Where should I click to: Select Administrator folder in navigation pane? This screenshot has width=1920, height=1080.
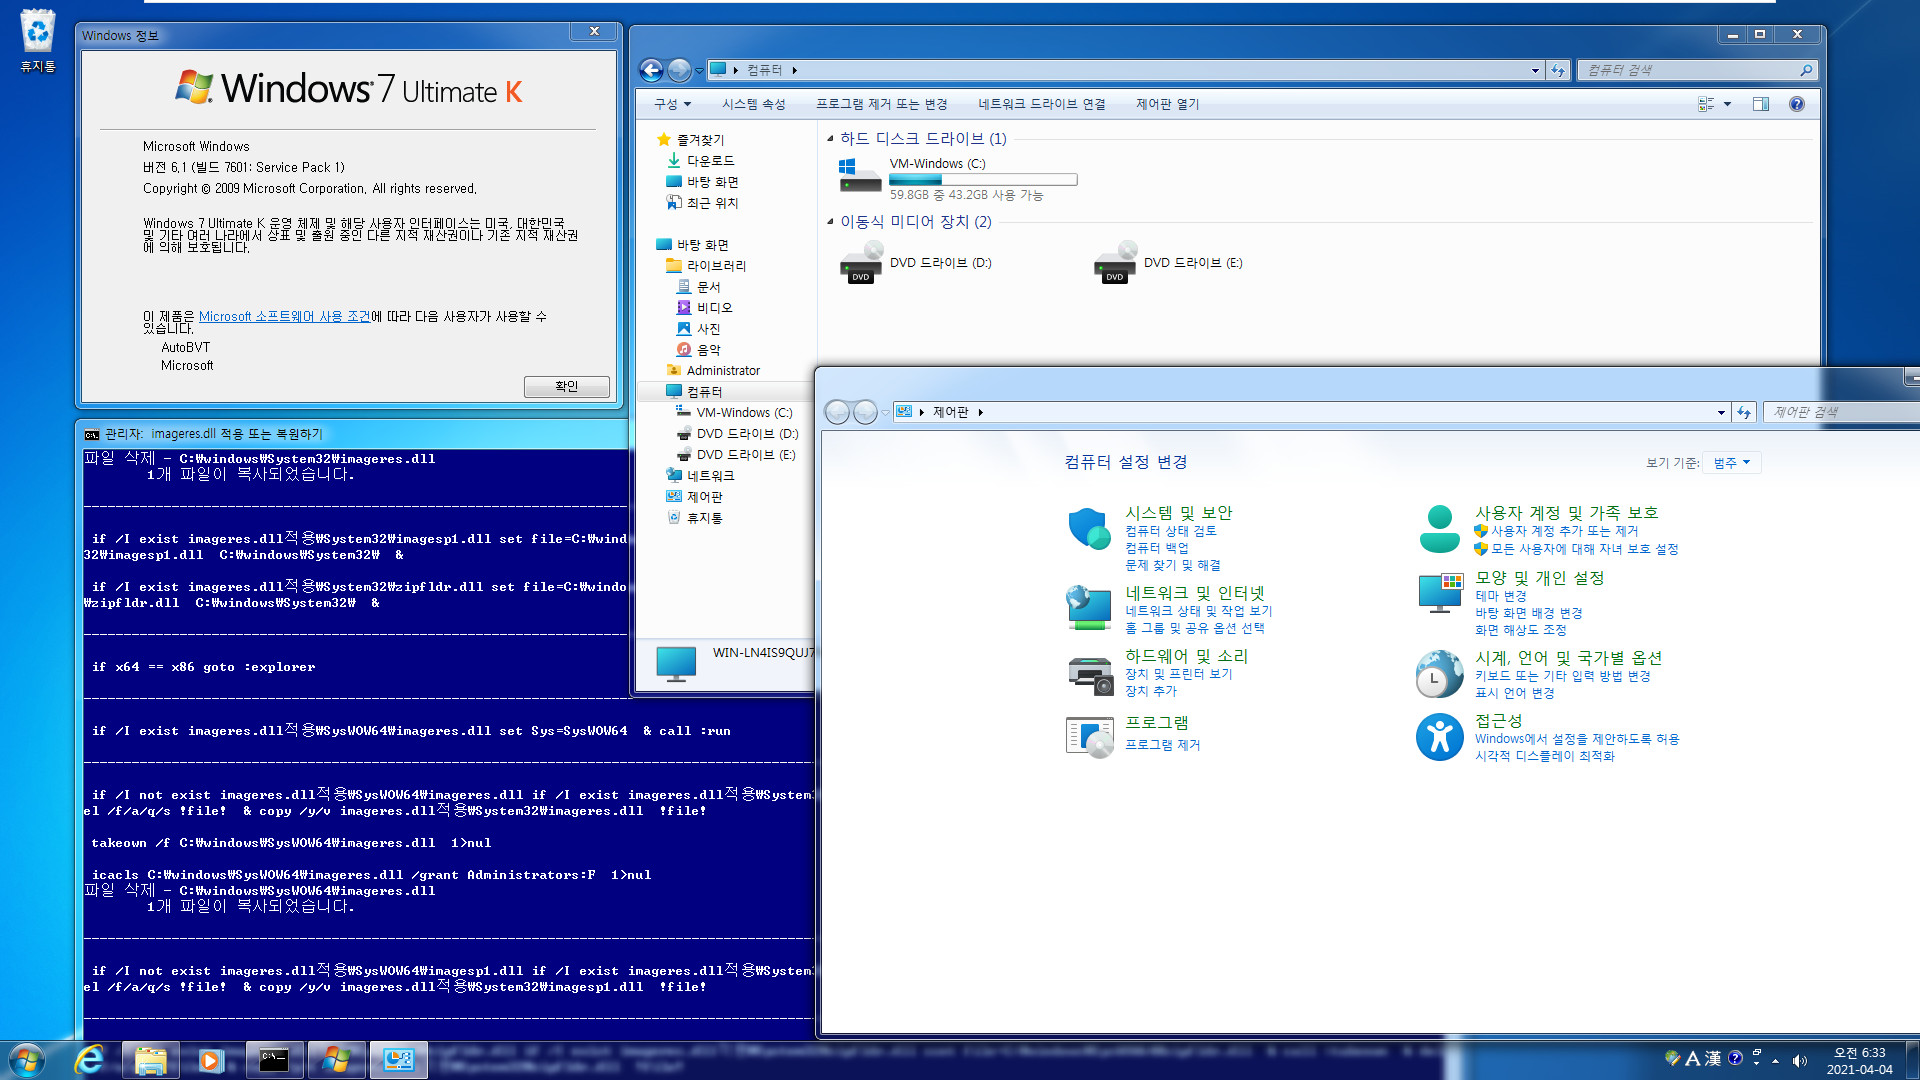(722, 371)
